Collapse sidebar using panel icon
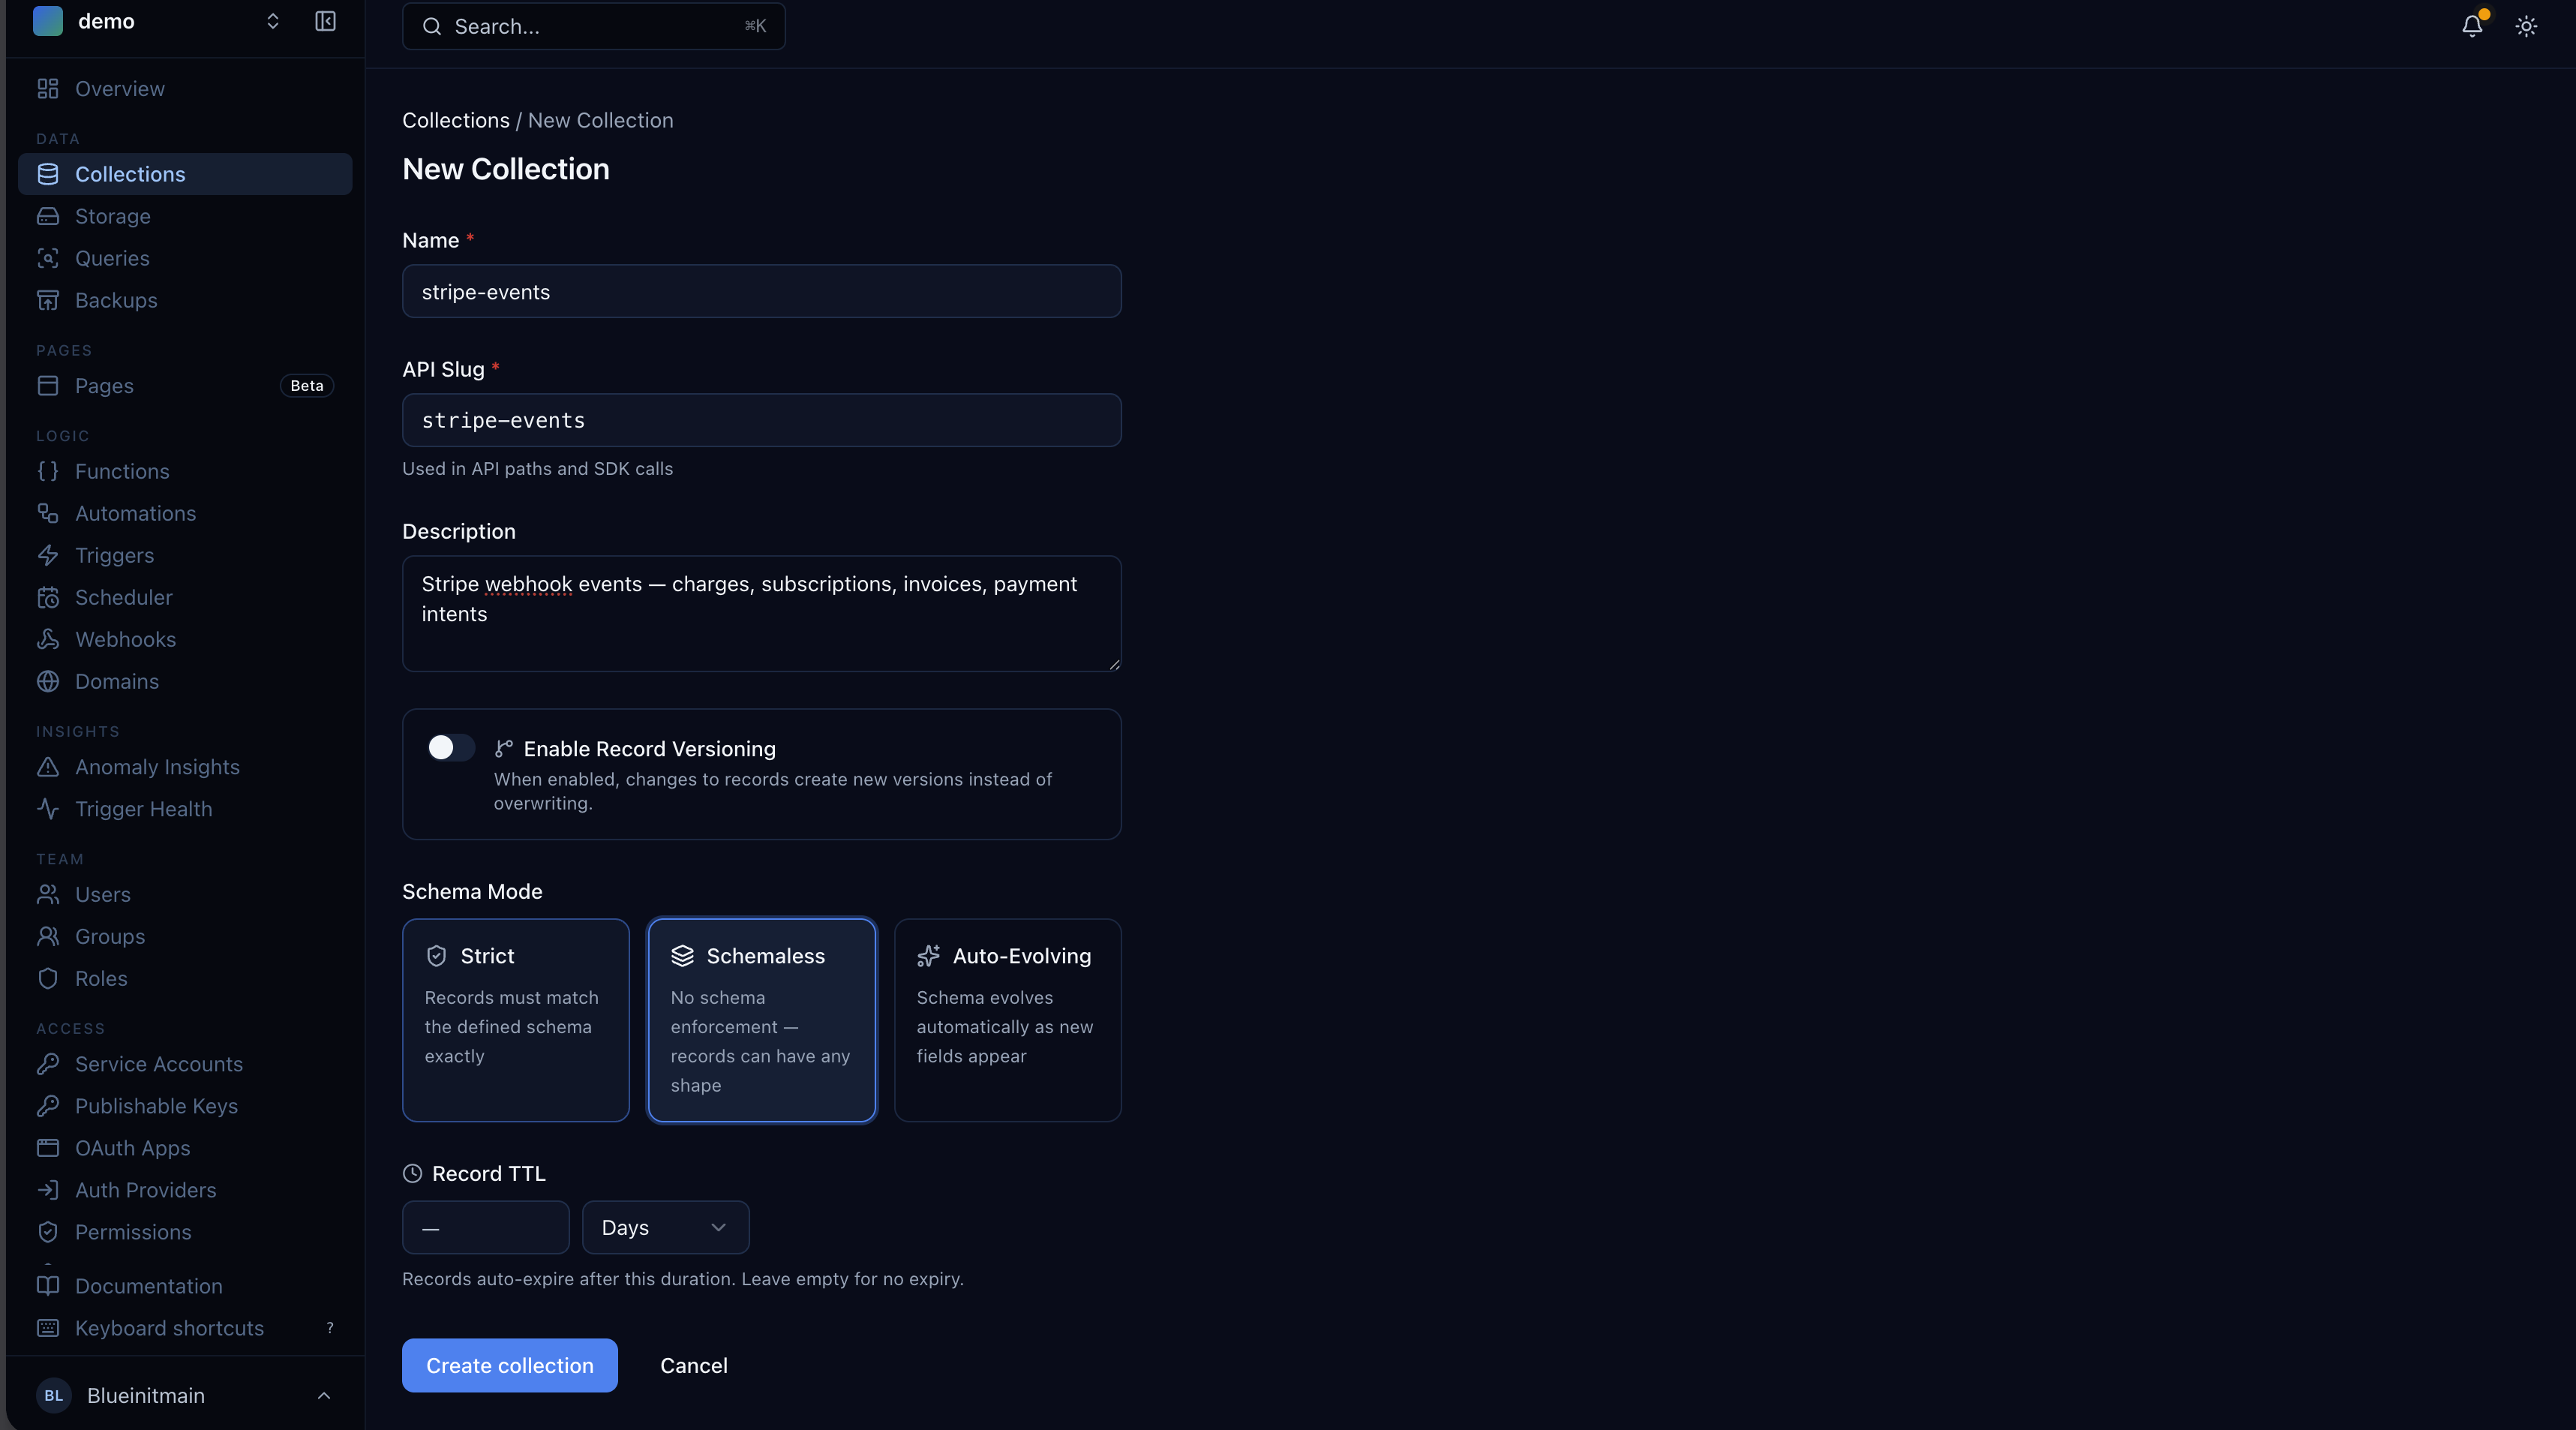 pos(325,22)
